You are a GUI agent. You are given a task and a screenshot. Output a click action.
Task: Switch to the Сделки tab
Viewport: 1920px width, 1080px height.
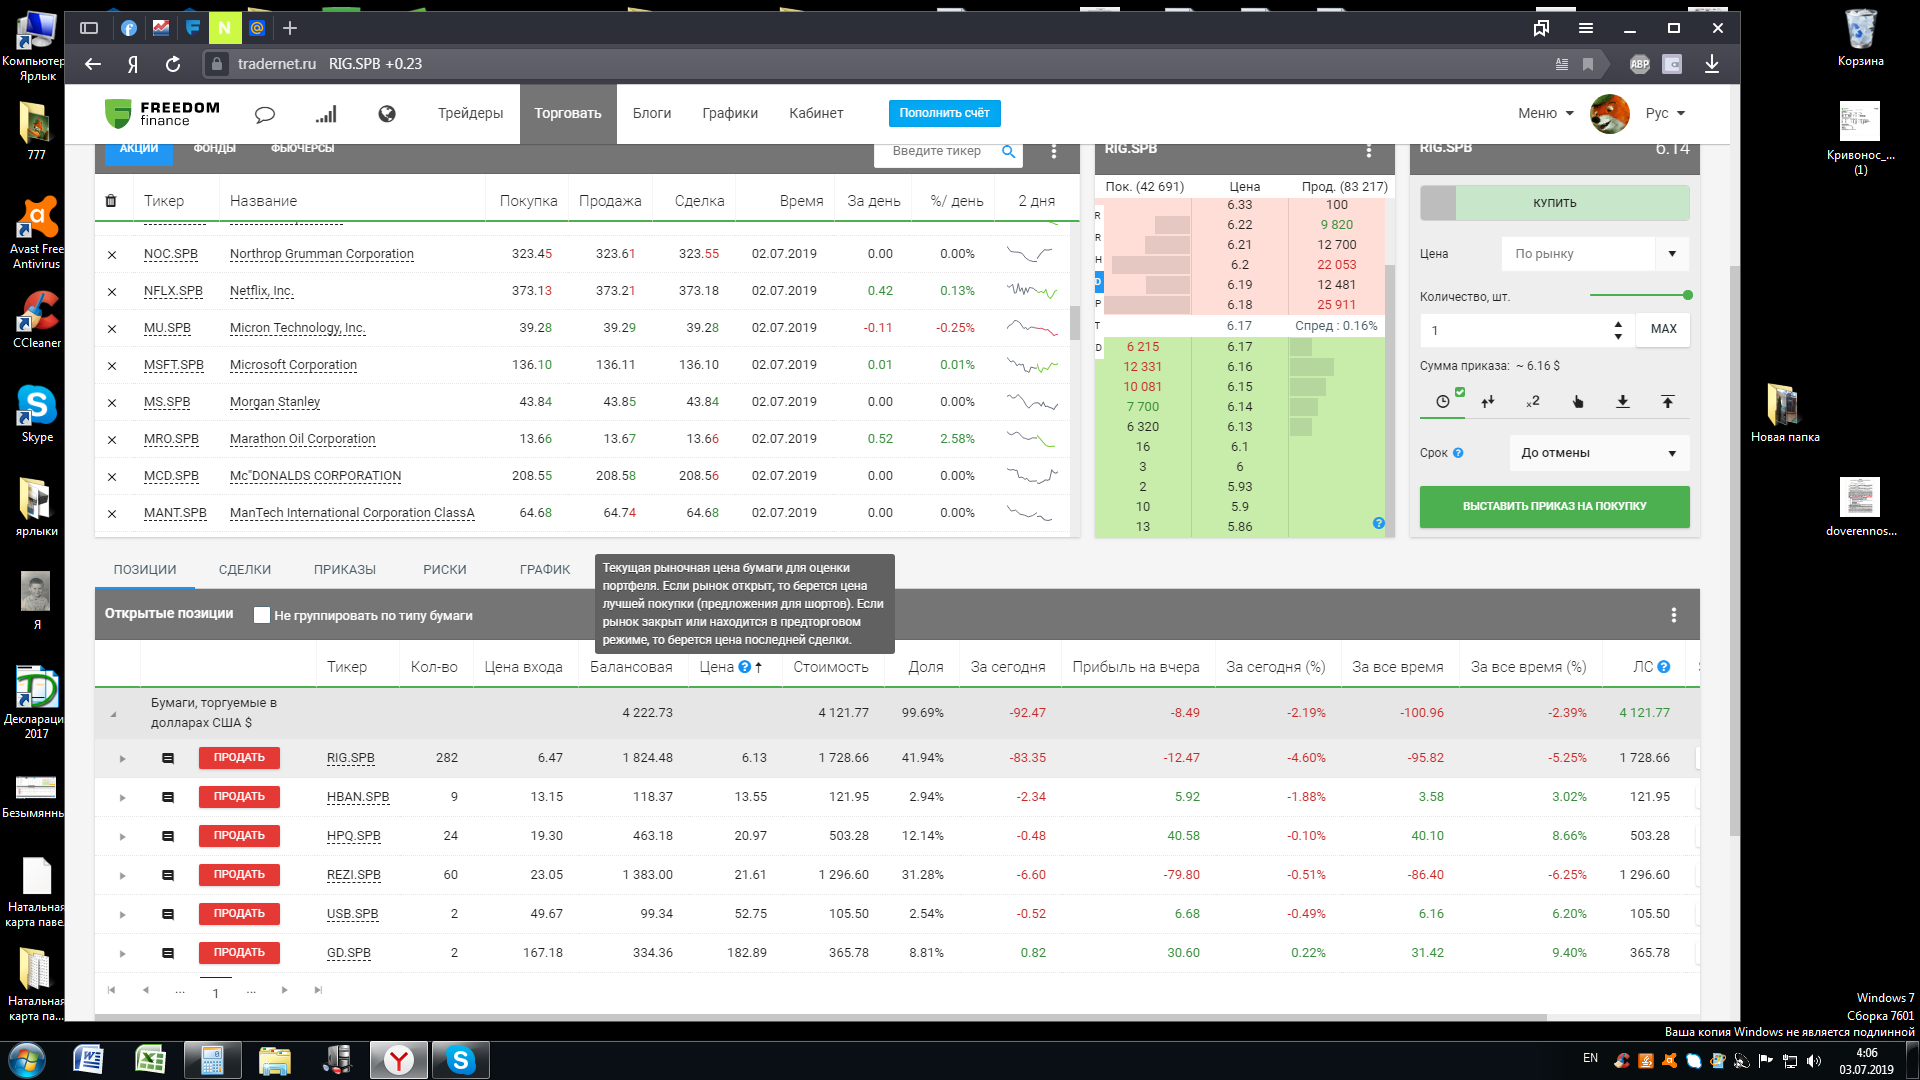pyautogui.click(x=245, y=570)
